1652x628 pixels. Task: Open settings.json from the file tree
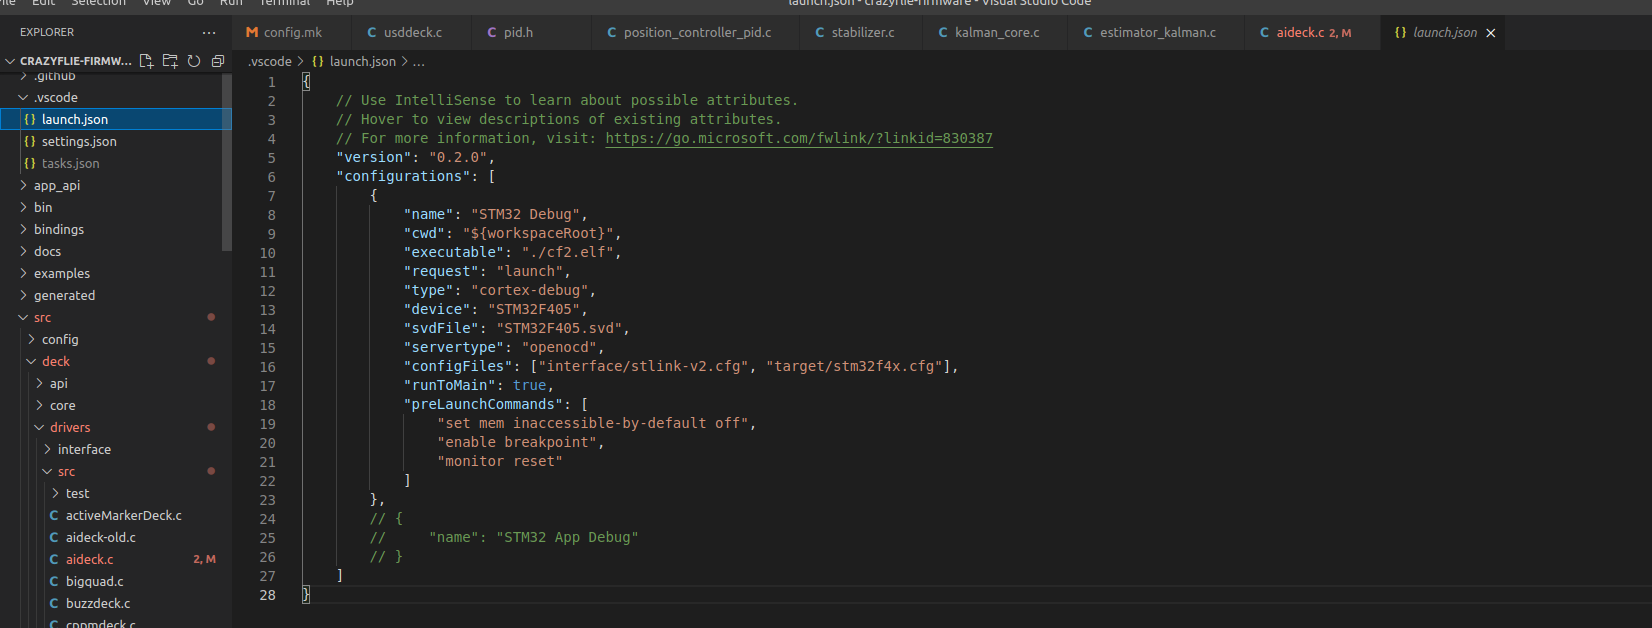coord(79,141)
